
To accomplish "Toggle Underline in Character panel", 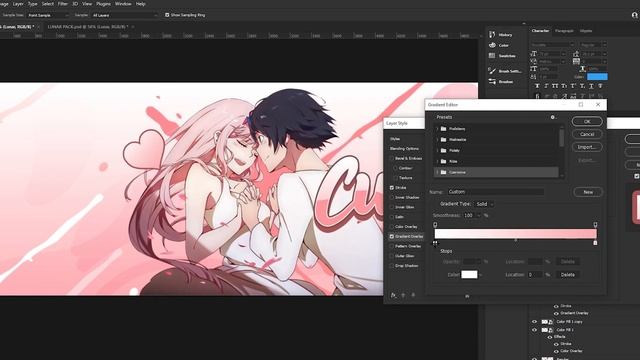I will pos(591,86).
